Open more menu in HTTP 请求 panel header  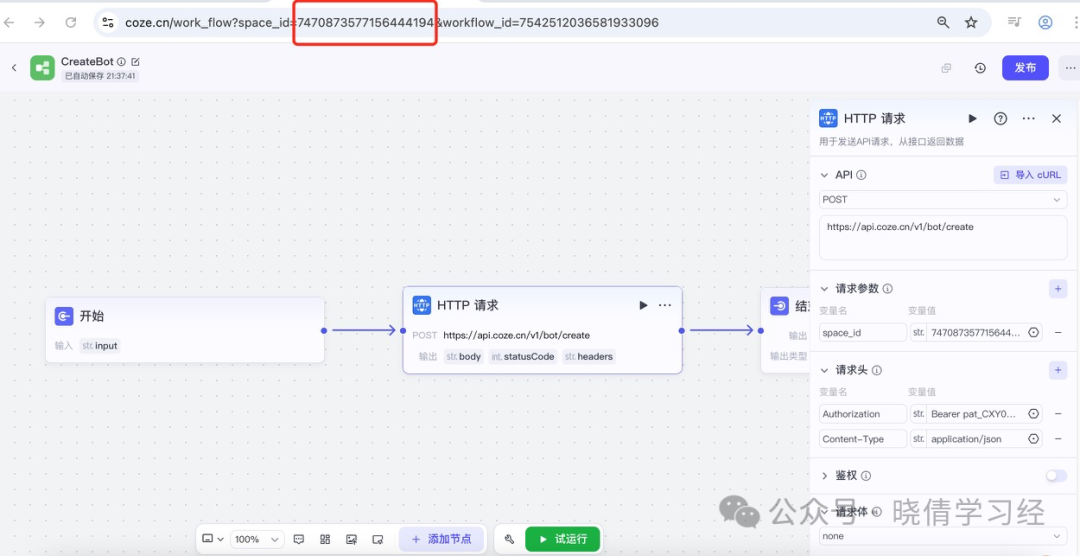tap(1029, 119)
